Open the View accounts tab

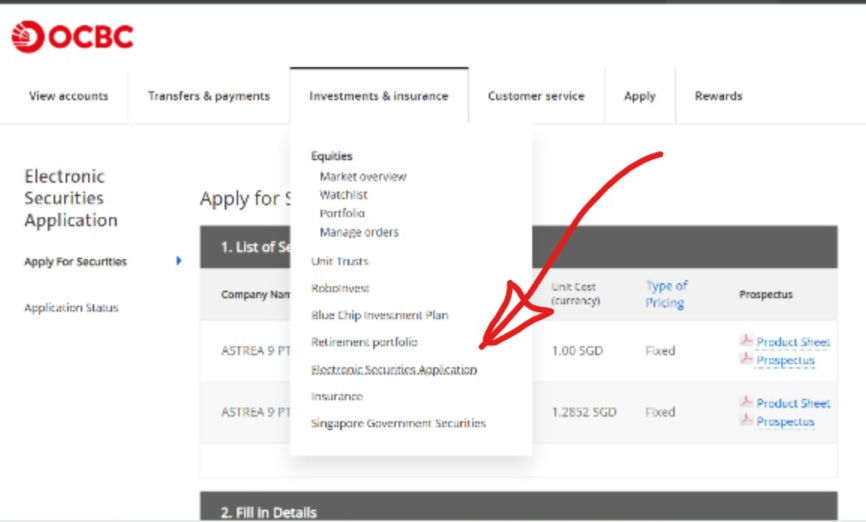click(x=68, y=96)
